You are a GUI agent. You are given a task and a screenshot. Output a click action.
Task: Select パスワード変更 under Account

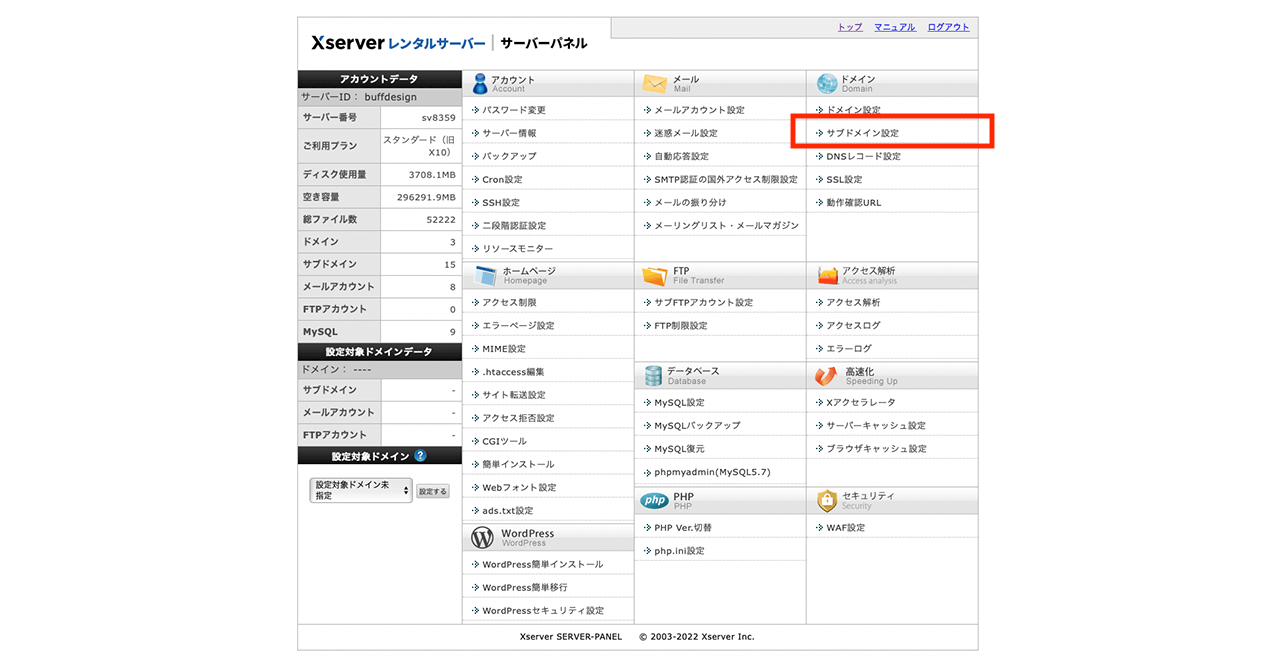[x=514, y=110]
